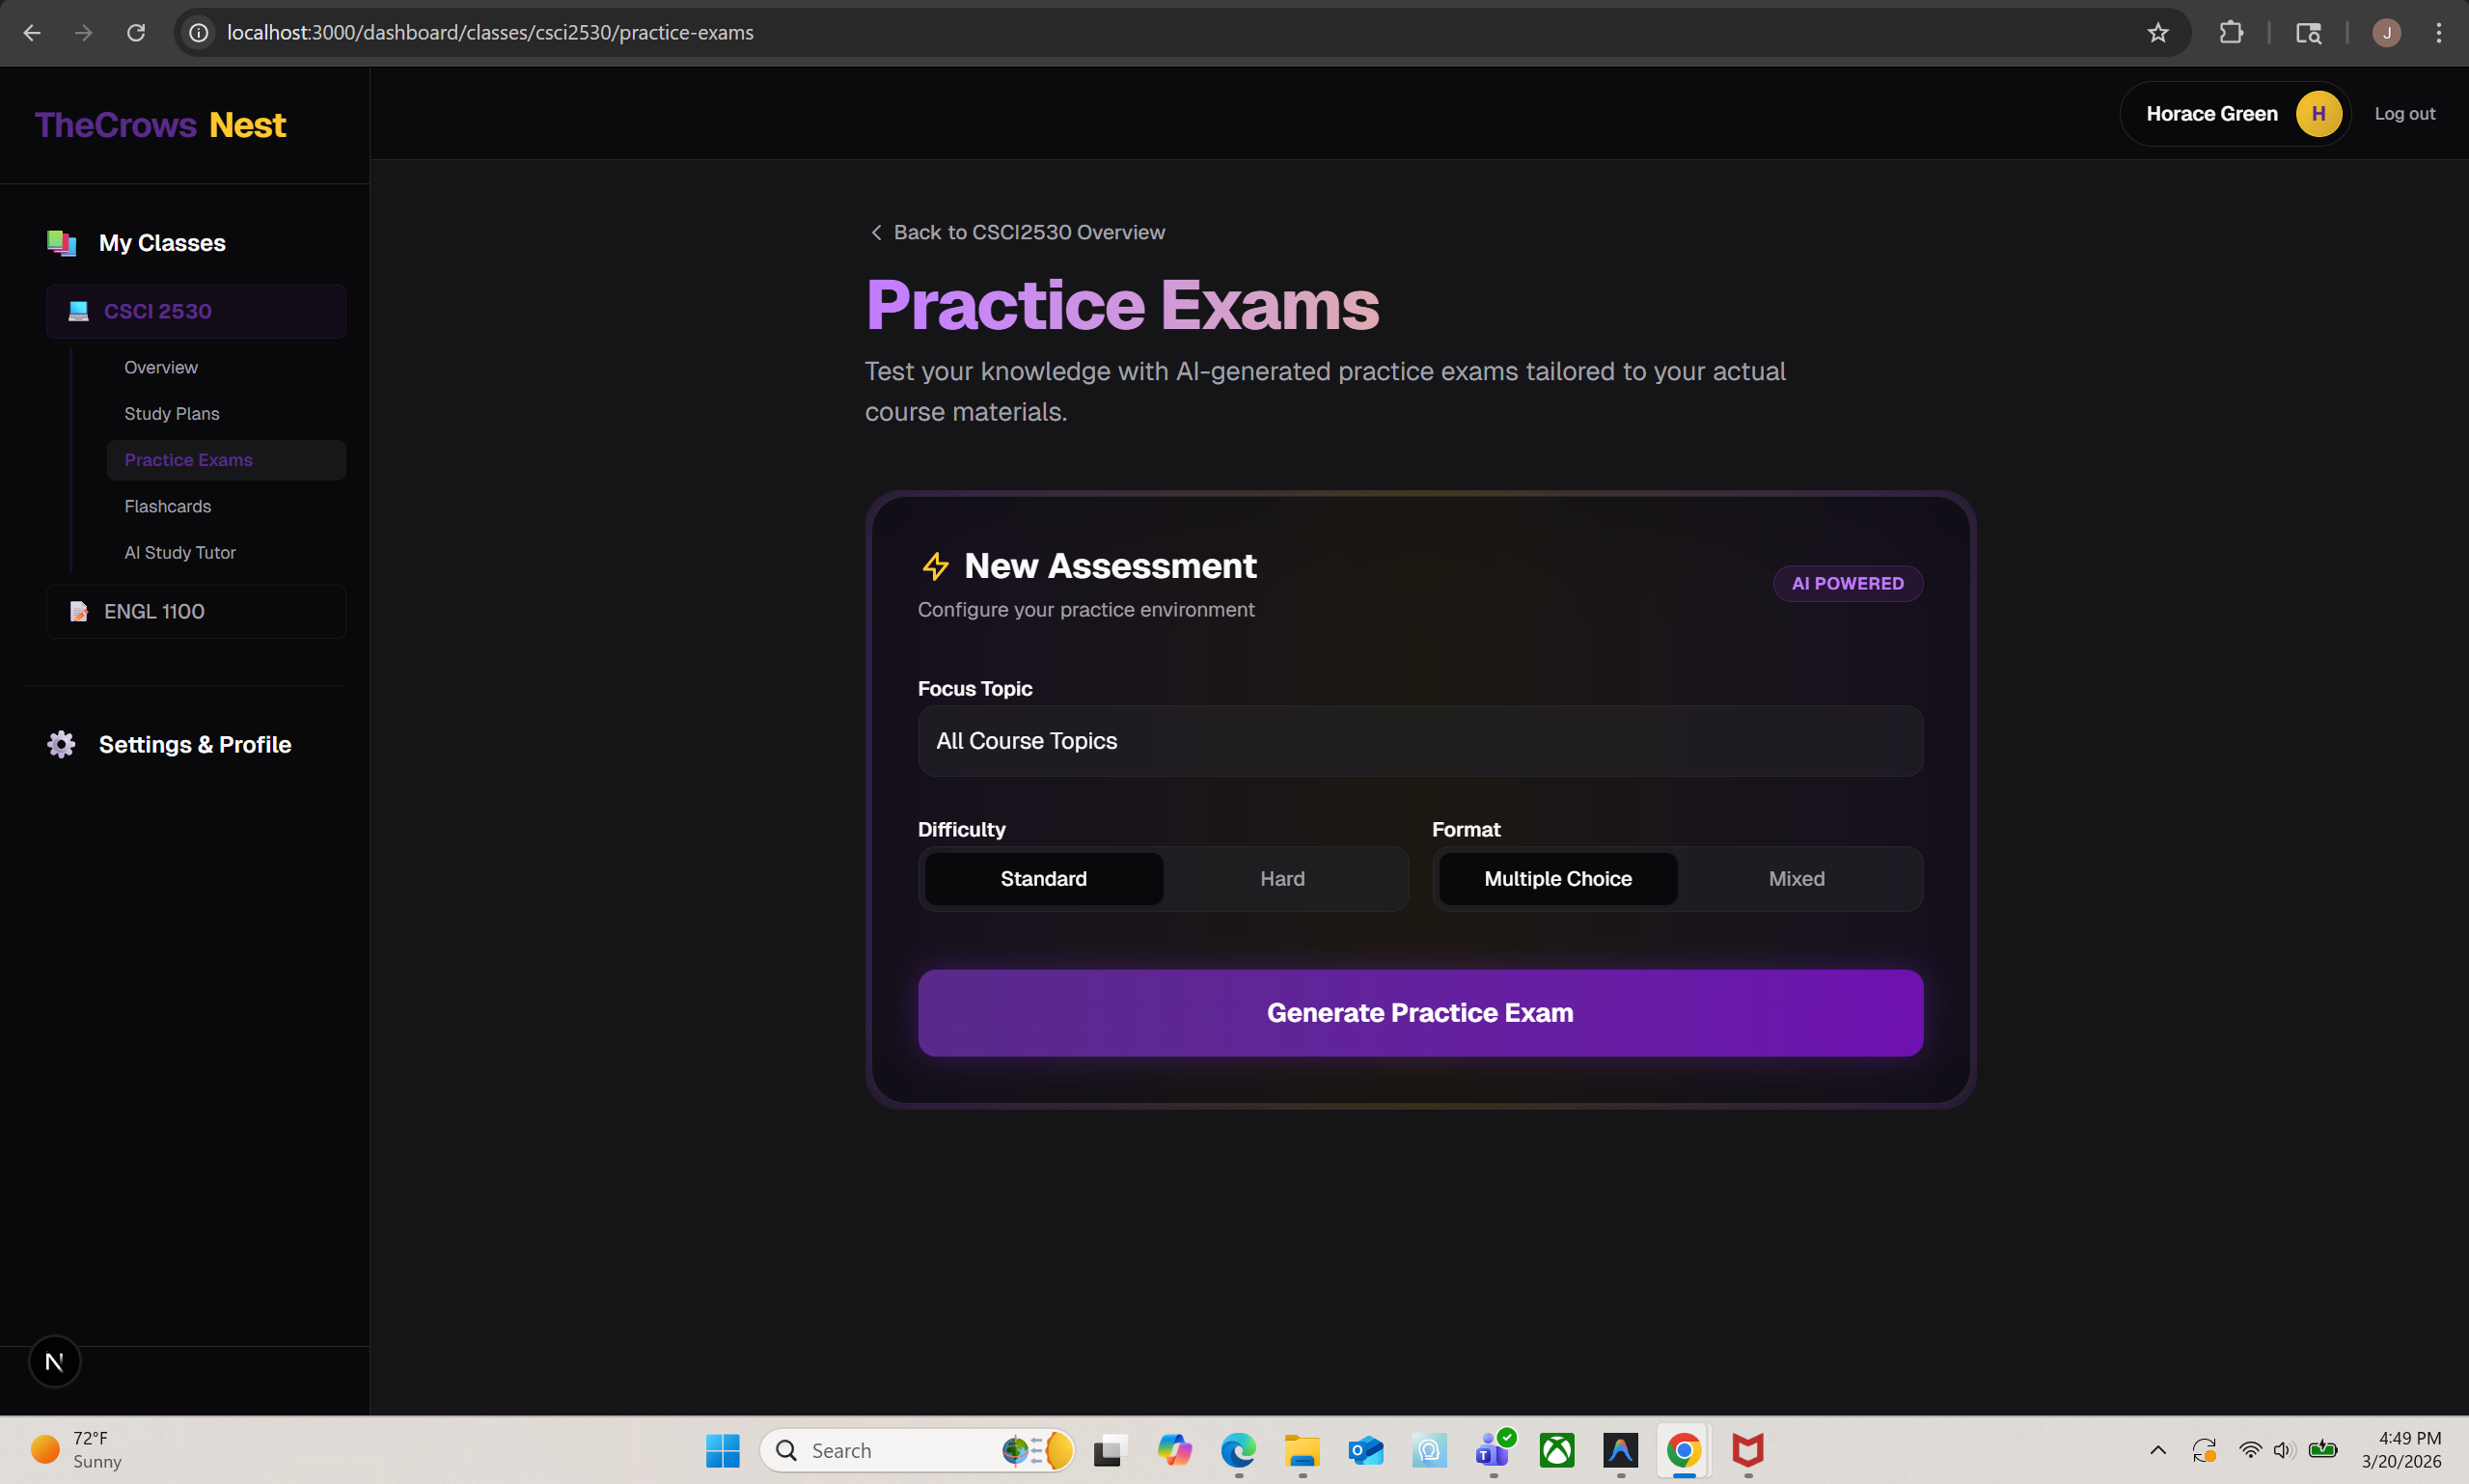The height and width of the screenshot is (1484, 2469).
Task: Click the Next.js dev tools badge
Action: coord(55,1361)
